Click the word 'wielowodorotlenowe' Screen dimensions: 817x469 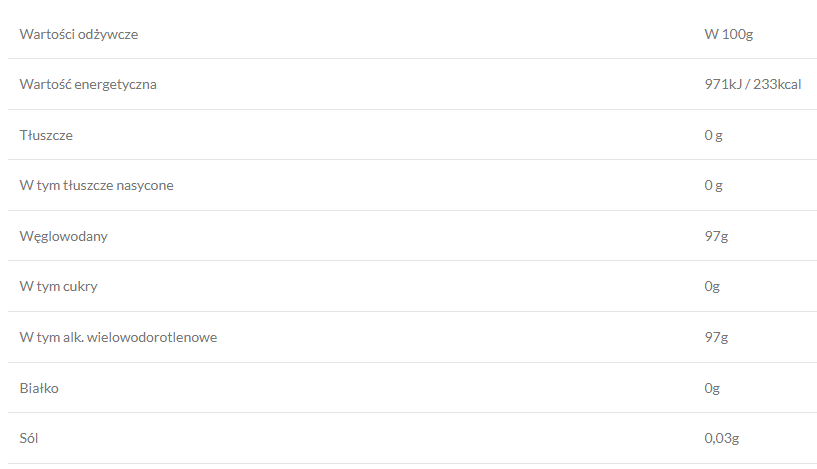(153, 337)
